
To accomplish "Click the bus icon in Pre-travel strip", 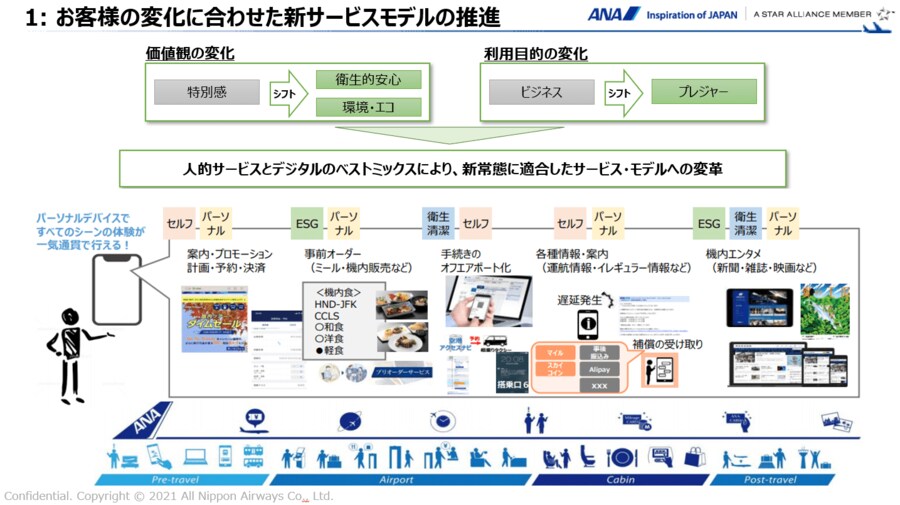I will (253, 457).
